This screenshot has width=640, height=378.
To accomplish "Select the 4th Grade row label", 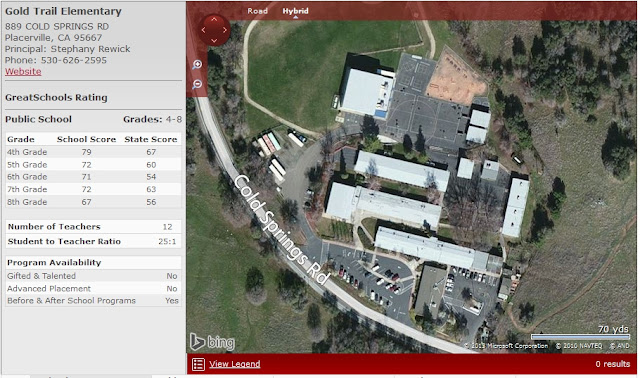I will [x=27, y=152].
